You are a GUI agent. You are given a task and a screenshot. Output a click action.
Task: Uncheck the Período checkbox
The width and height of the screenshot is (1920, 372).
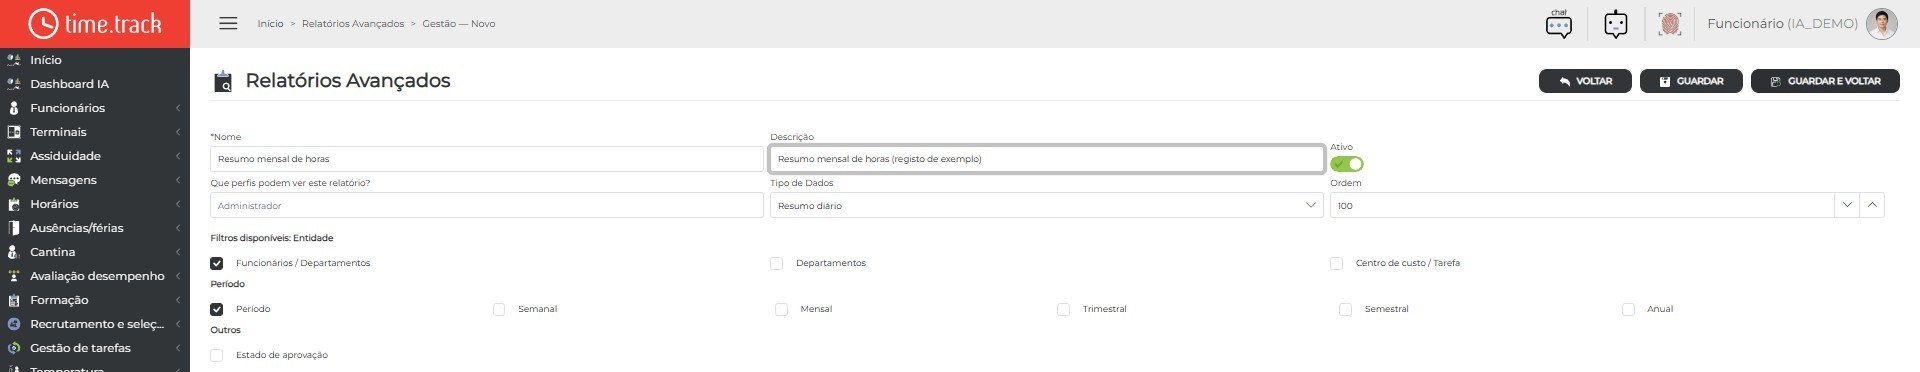coord(217,309)
